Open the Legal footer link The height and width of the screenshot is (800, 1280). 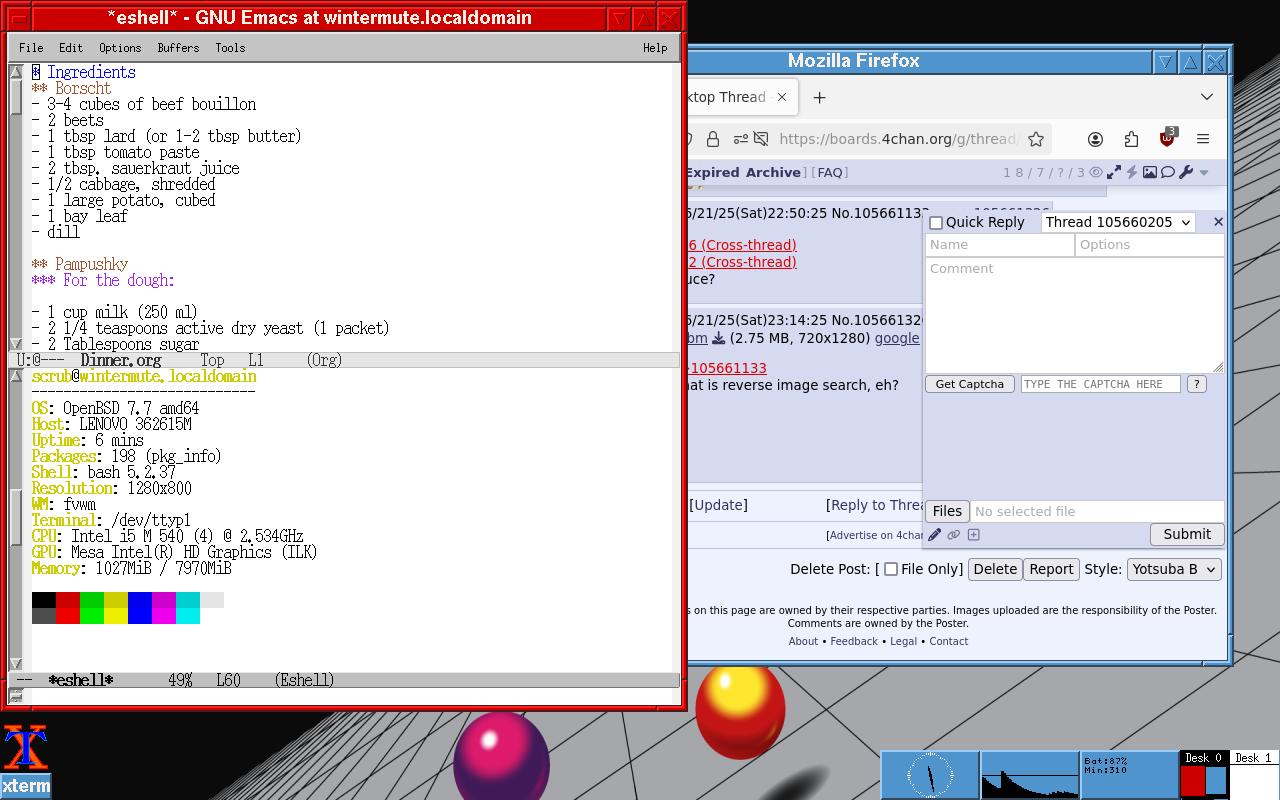click(903, 641)
